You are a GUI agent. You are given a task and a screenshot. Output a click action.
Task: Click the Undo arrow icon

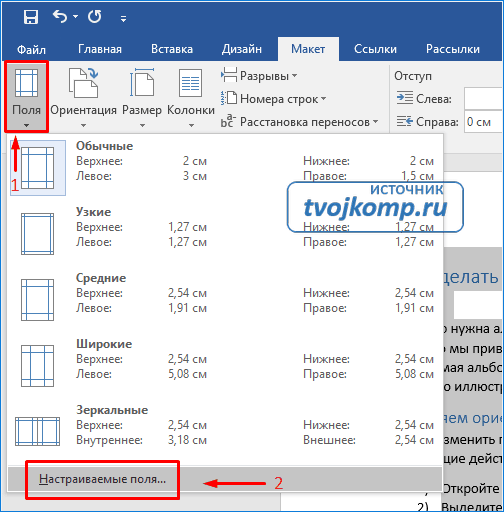[x=60, y=16]
